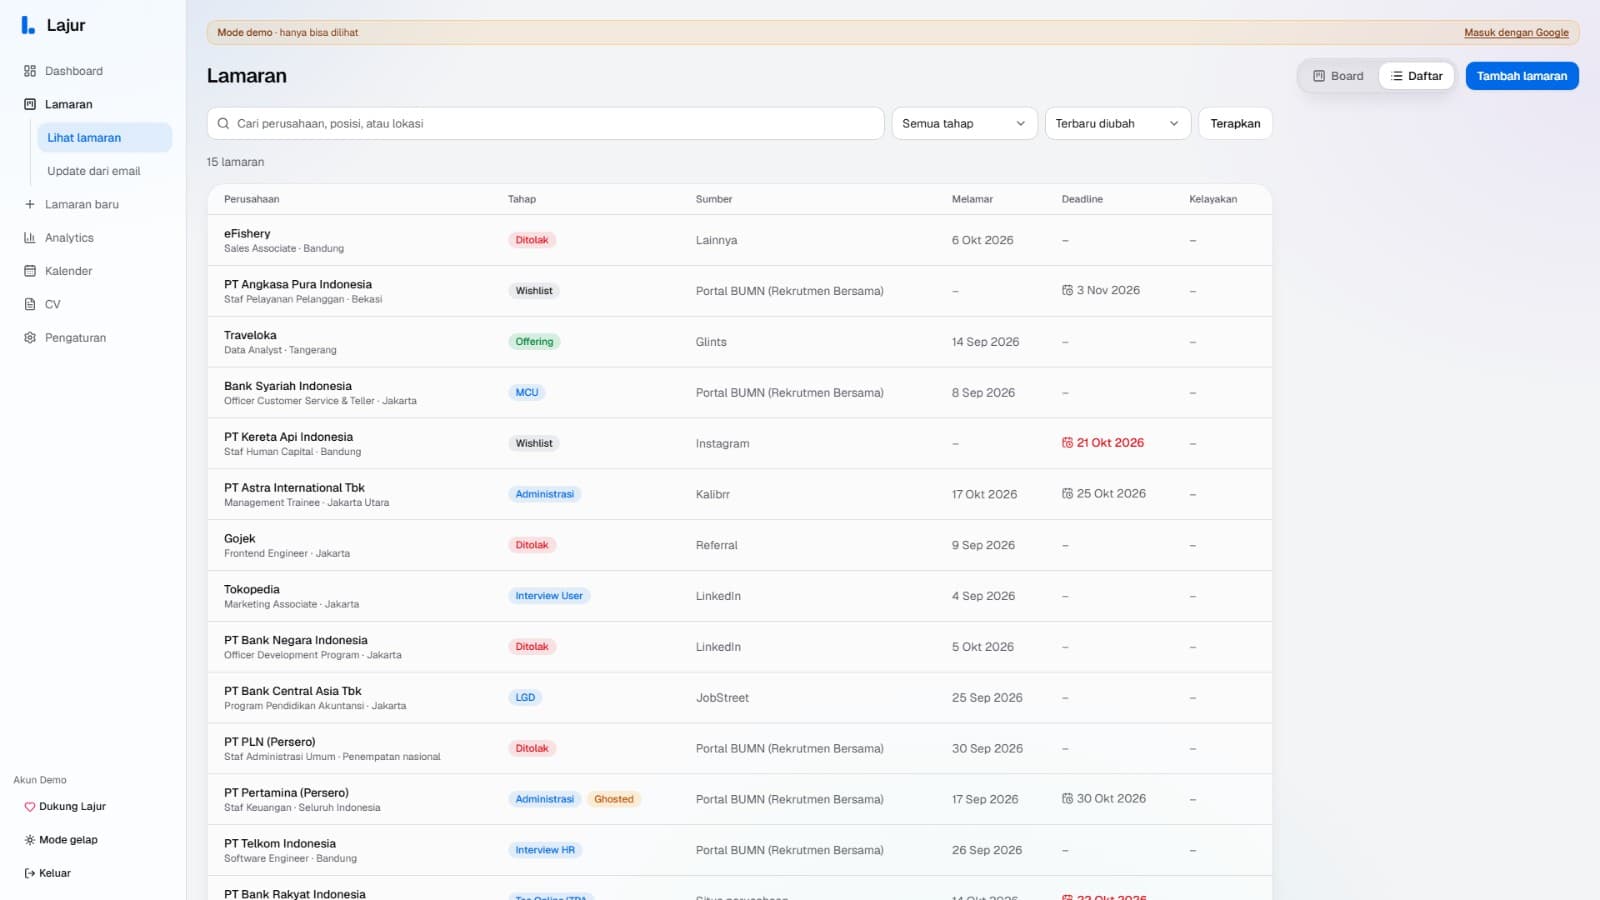Screen dimensions: 1600x900
Task: Click the Lamaran sidebar icon
Action: pos(30,104)
